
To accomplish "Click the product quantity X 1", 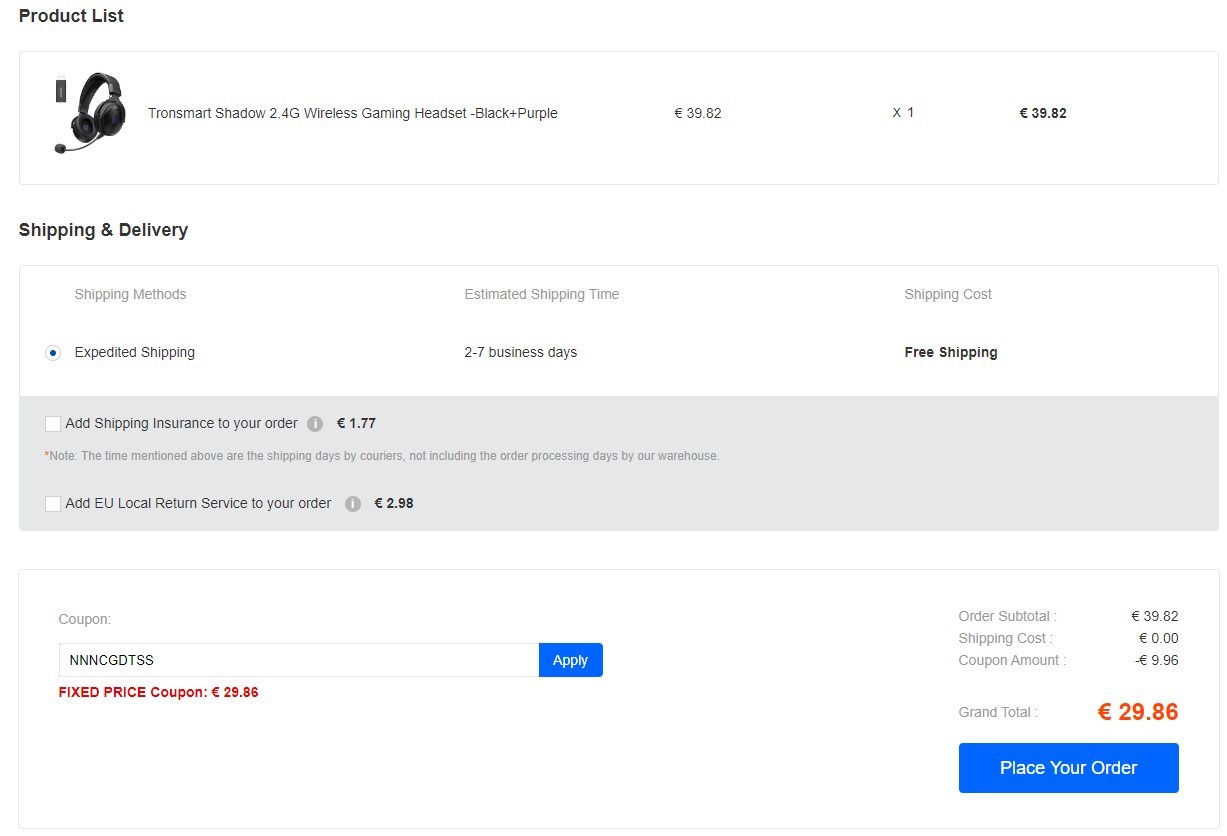I will (x=904, y=113).
